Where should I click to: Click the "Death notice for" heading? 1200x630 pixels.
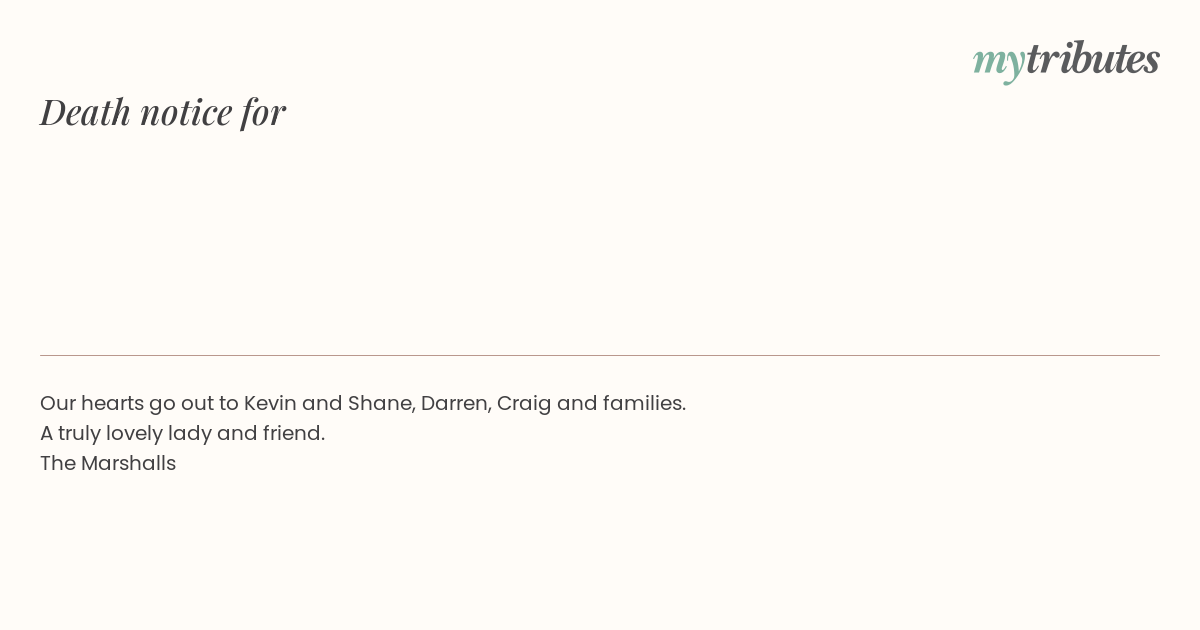[163, 112]
